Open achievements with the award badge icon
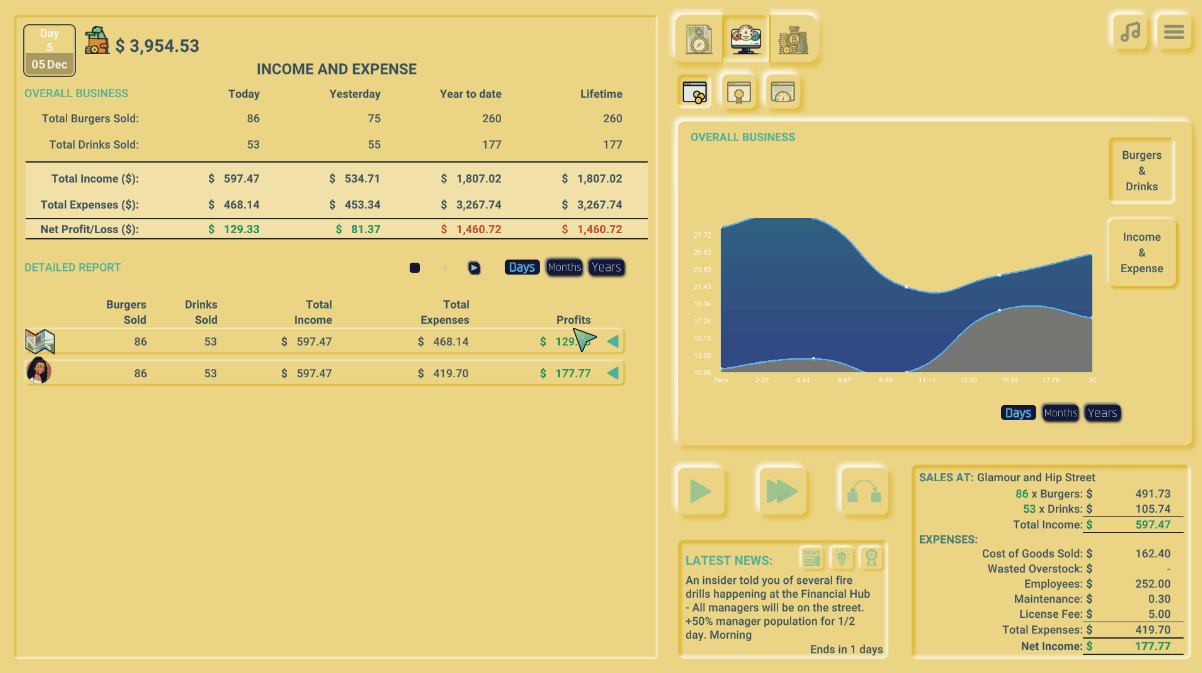 click(871, 557)
